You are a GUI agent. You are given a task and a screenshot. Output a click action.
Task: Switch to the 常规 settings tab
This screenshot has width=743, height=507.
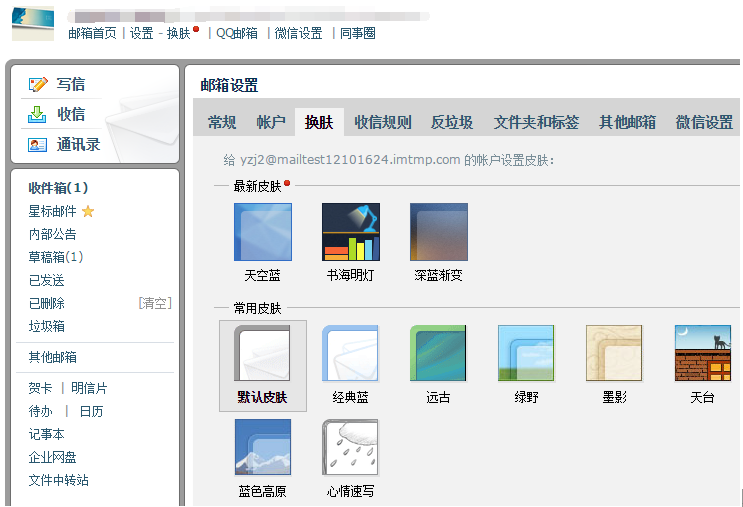pos(222,123)
